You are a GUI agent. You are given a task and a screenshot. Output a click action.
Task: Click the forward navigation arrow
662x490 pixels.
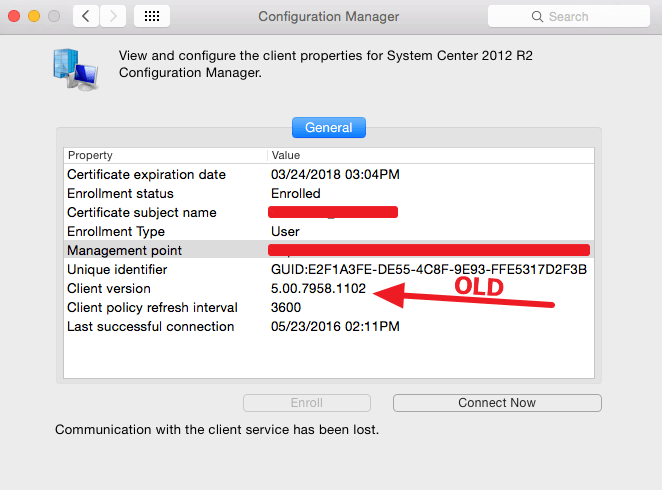[x=113, y=16]
